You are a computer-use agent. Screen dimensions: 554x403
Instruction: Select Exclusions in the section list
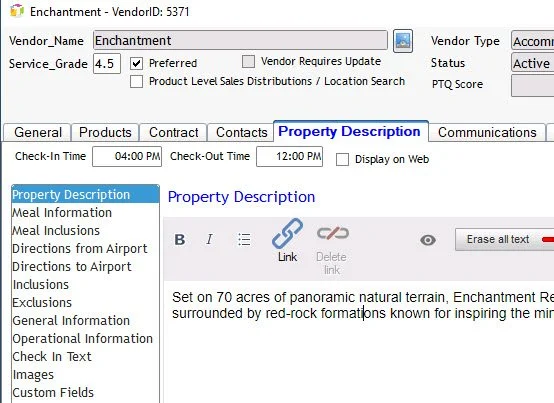[x=86, y=303]
